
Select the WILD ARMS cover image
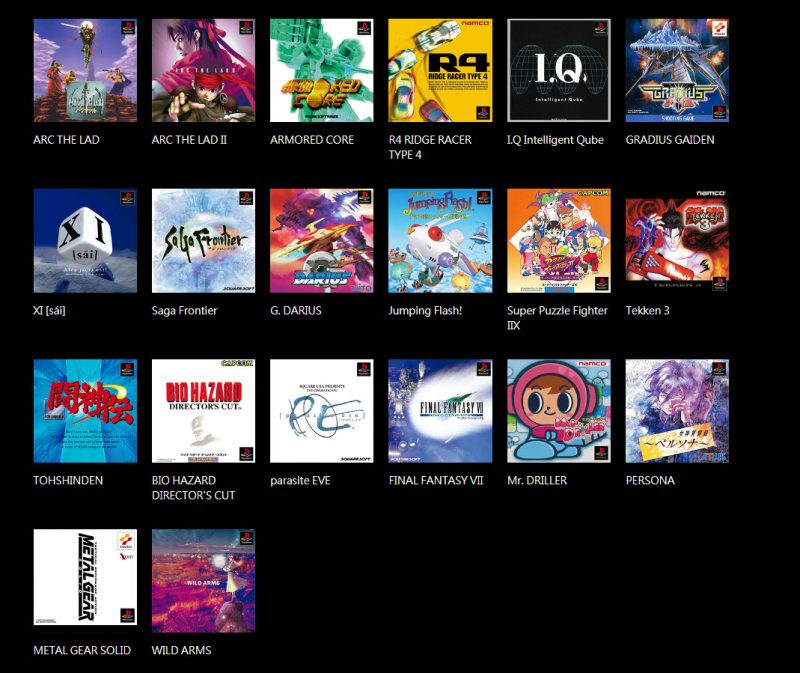point(204,581)
